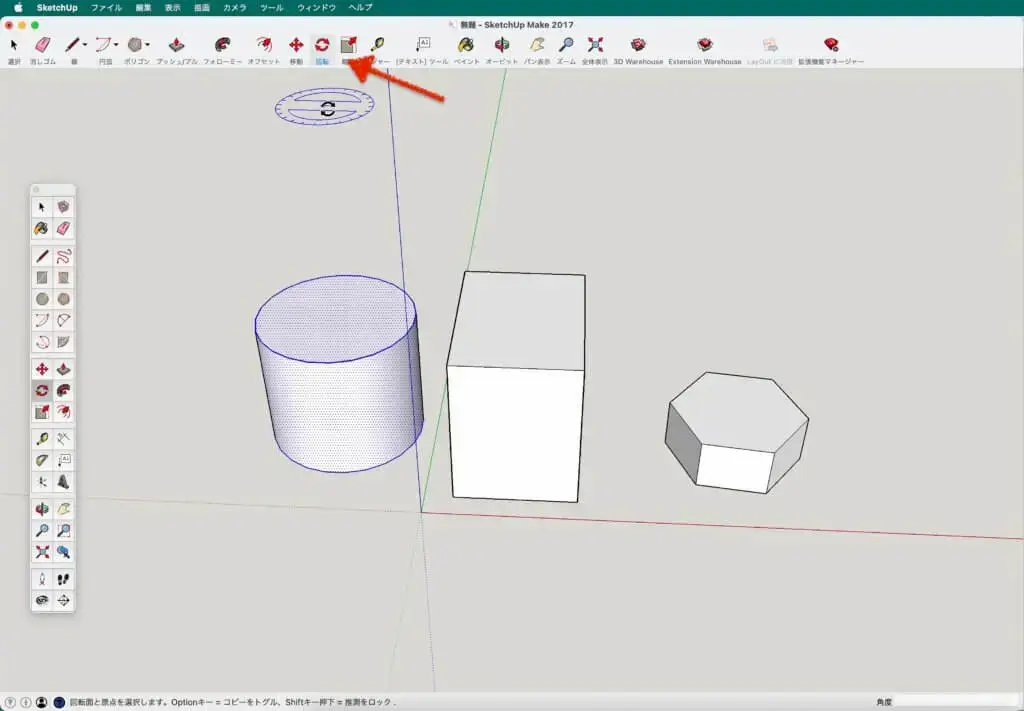Choose the offset tool in floating palette

pyautogui.click(x=63, y=412)
